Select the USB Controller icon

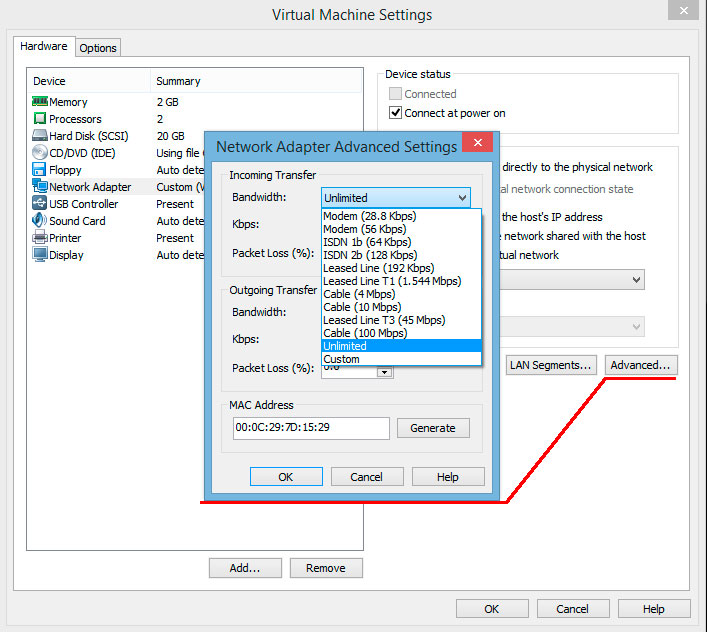(x=39, y=203)
